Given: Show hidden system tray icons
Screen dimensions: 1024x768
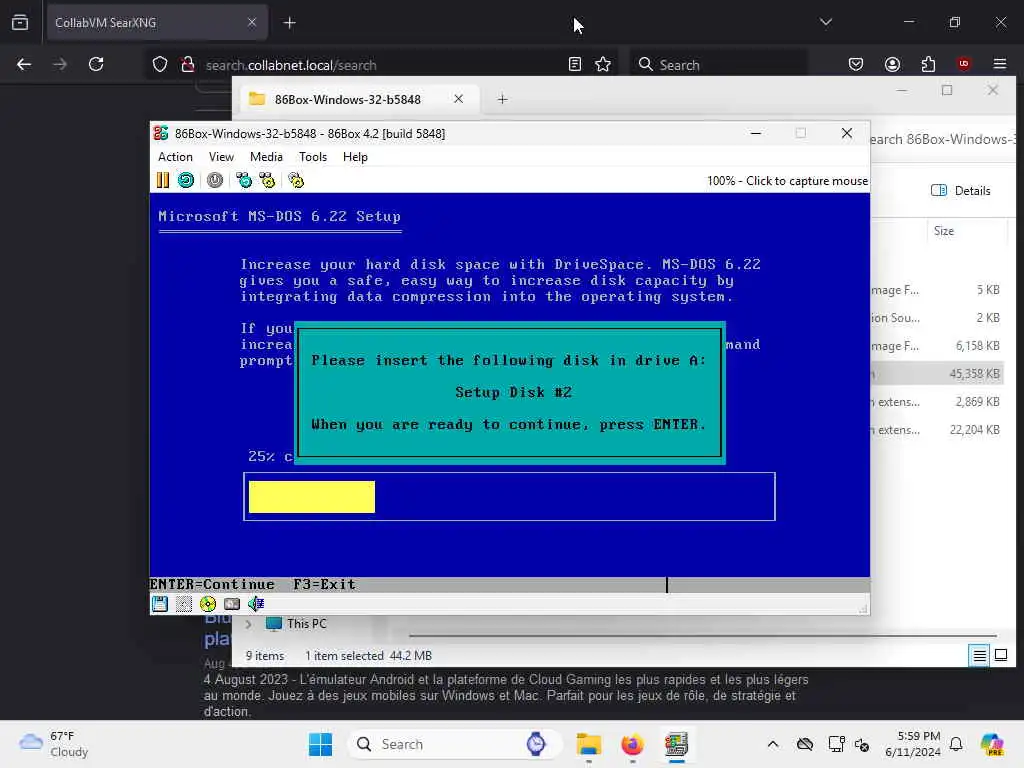Looking at the screenshot, I should pyautogui.click(x=773, y=744).
